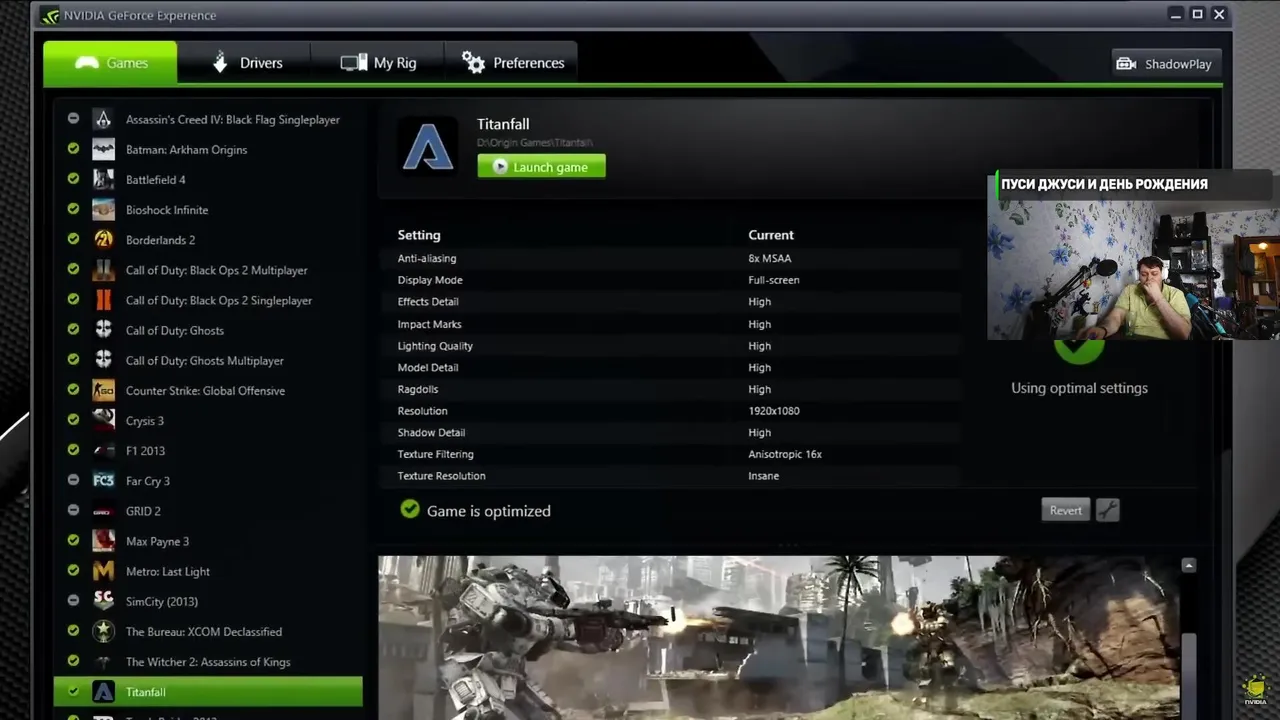Click the Batman: Arkham Origins game icon
The image size is (1280, 720).
103,149
